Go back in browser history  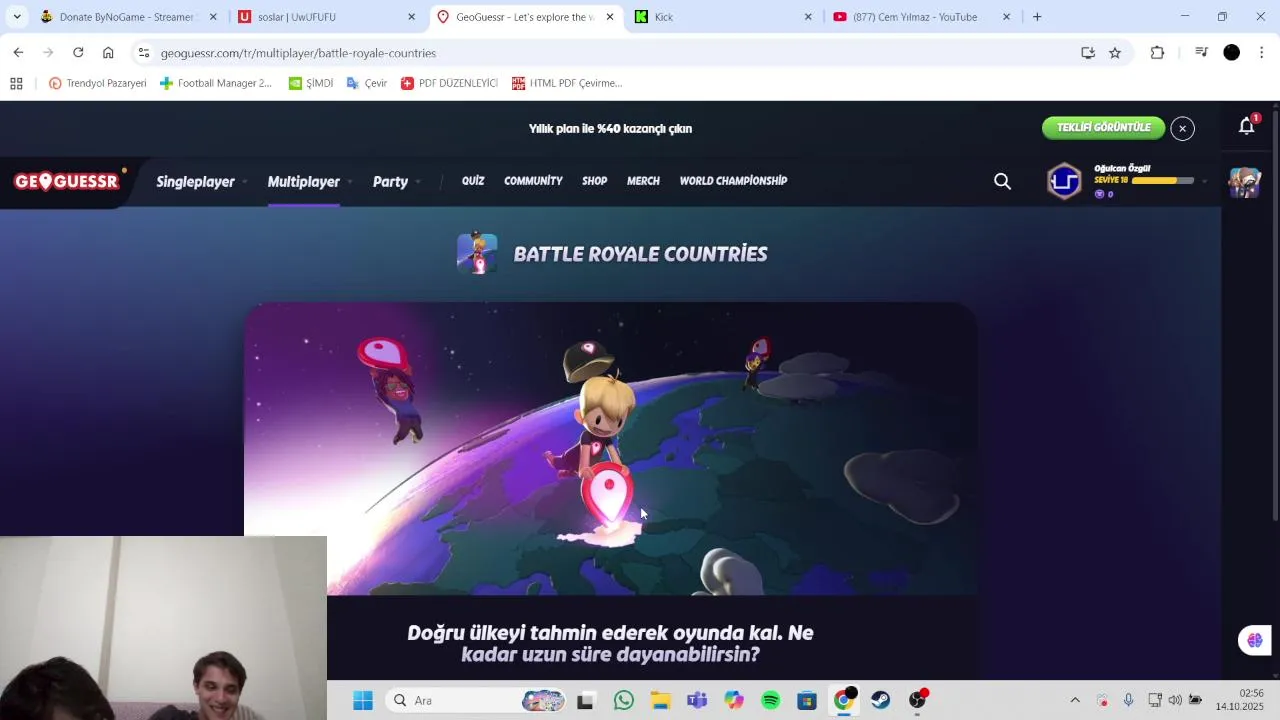click(x=18, y=53)
